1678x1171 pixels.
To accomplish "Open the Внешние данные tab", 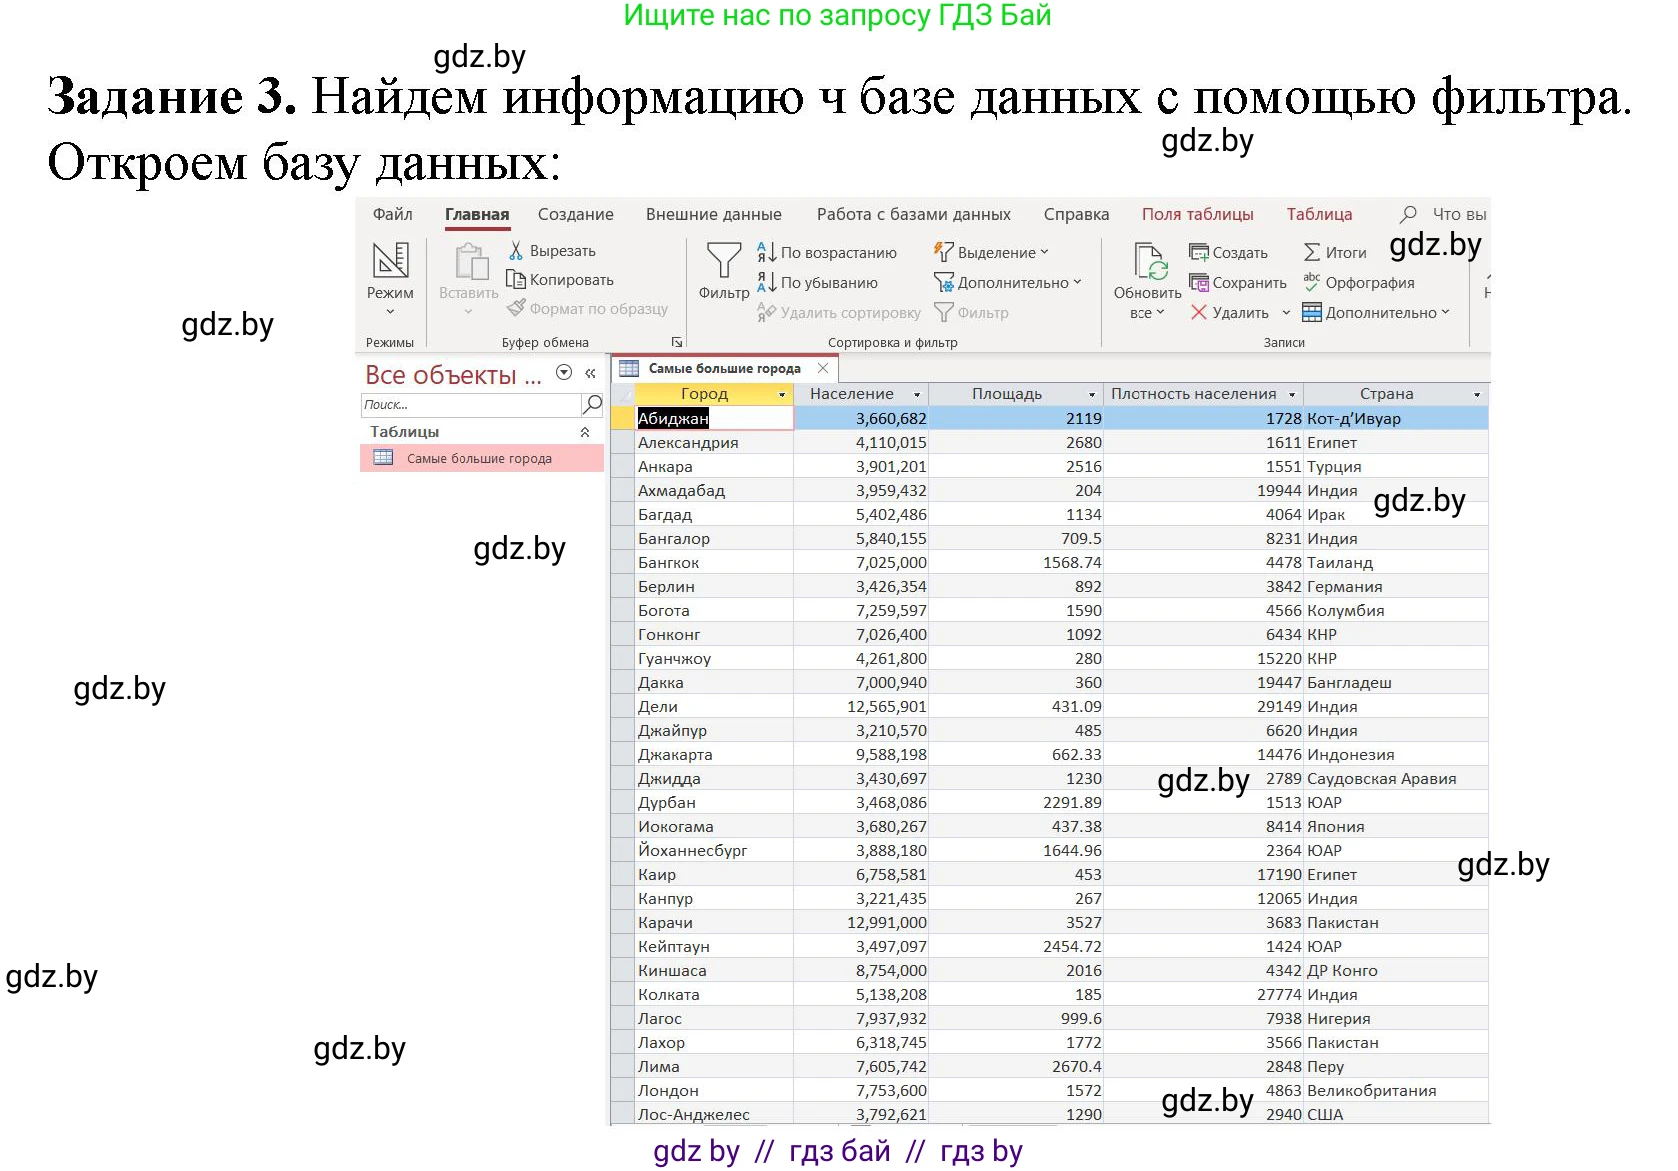I will coord(713,213).
